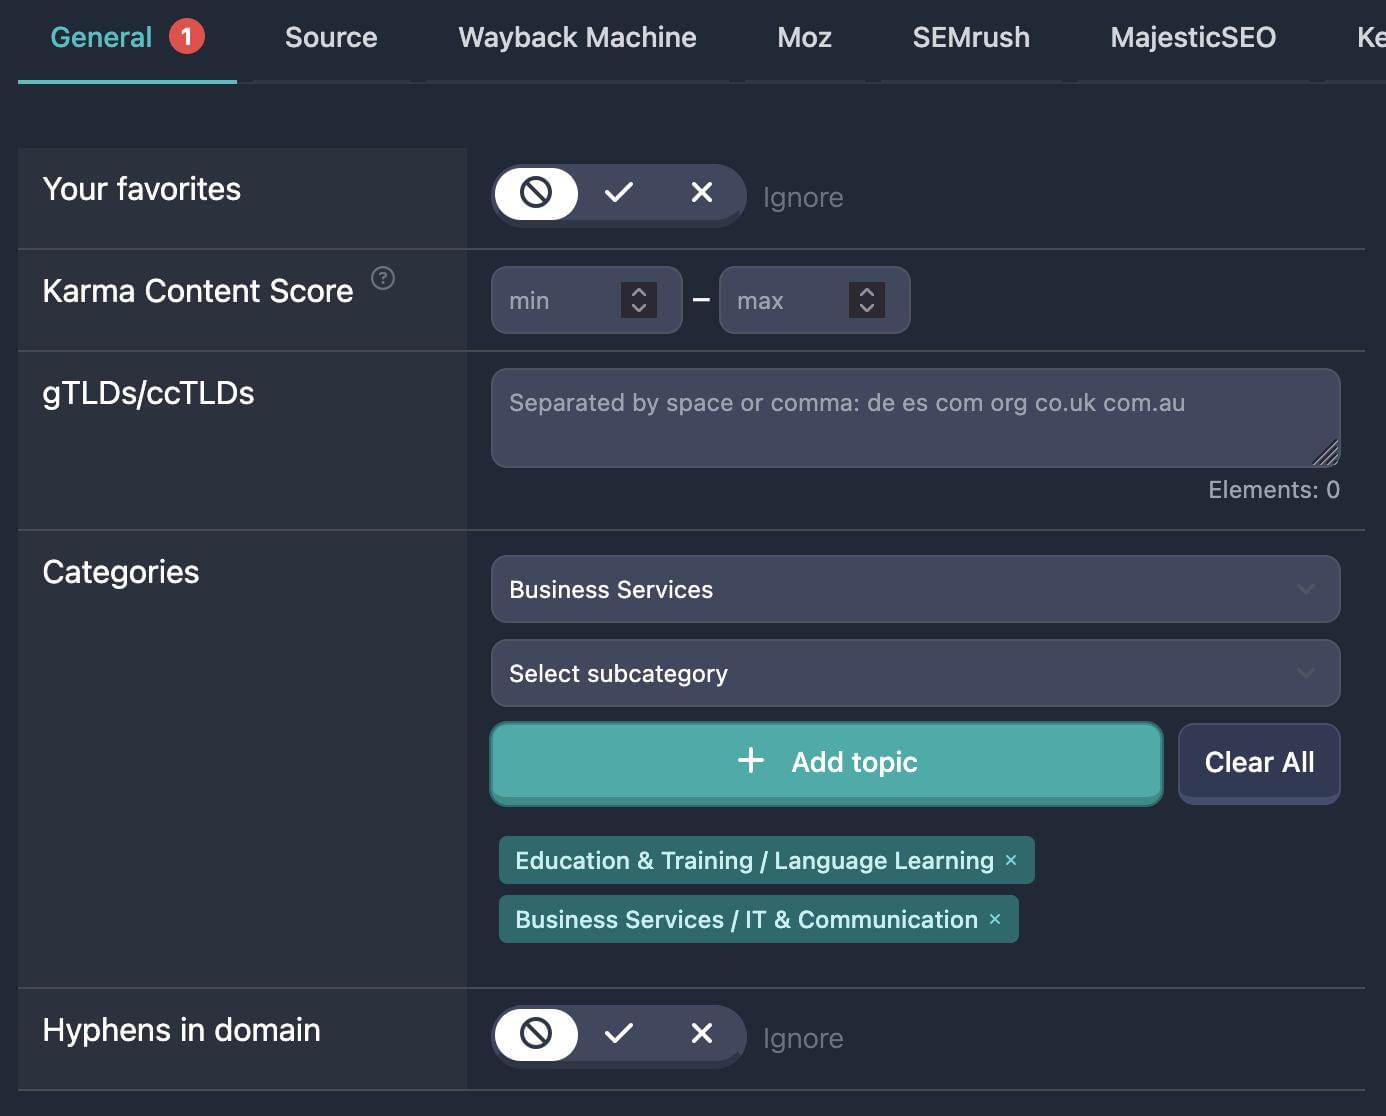The height and width of the screenshot is (1116, 1386).
Task: Select the ignore icon for Your favorites
Action: coord(536,193)
